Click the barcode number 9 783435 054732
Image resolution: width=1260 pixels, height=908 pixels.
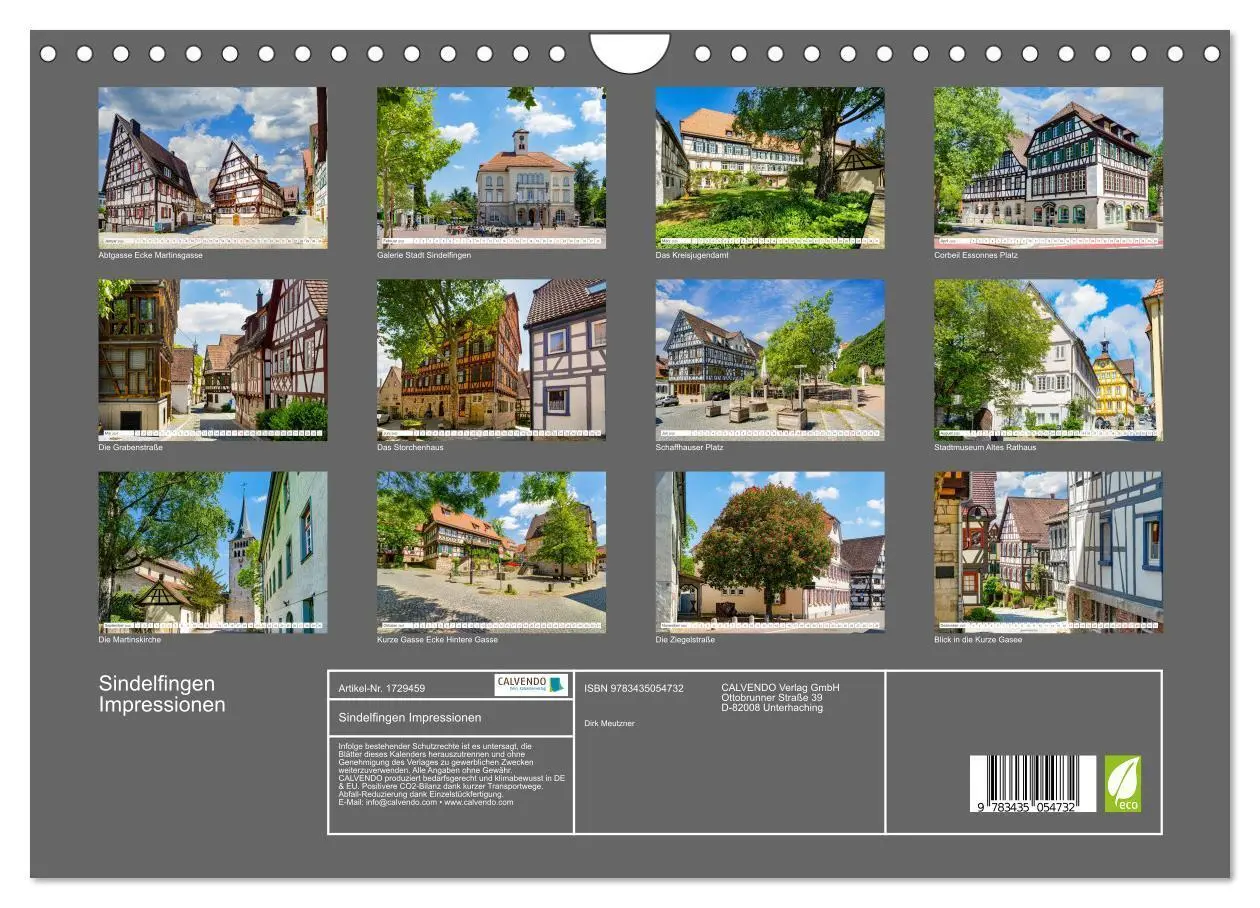coord(1028,806)
